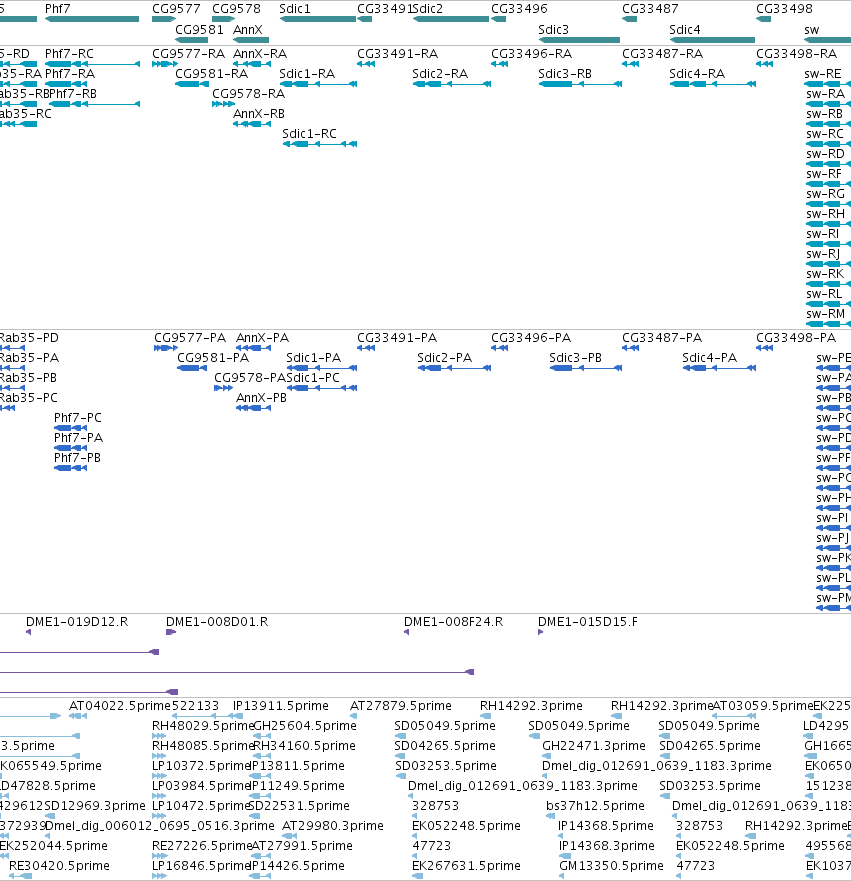Click the CG33491-RA transcript label
The height and width of the screenshot is (881, 851).
point(397,54)
